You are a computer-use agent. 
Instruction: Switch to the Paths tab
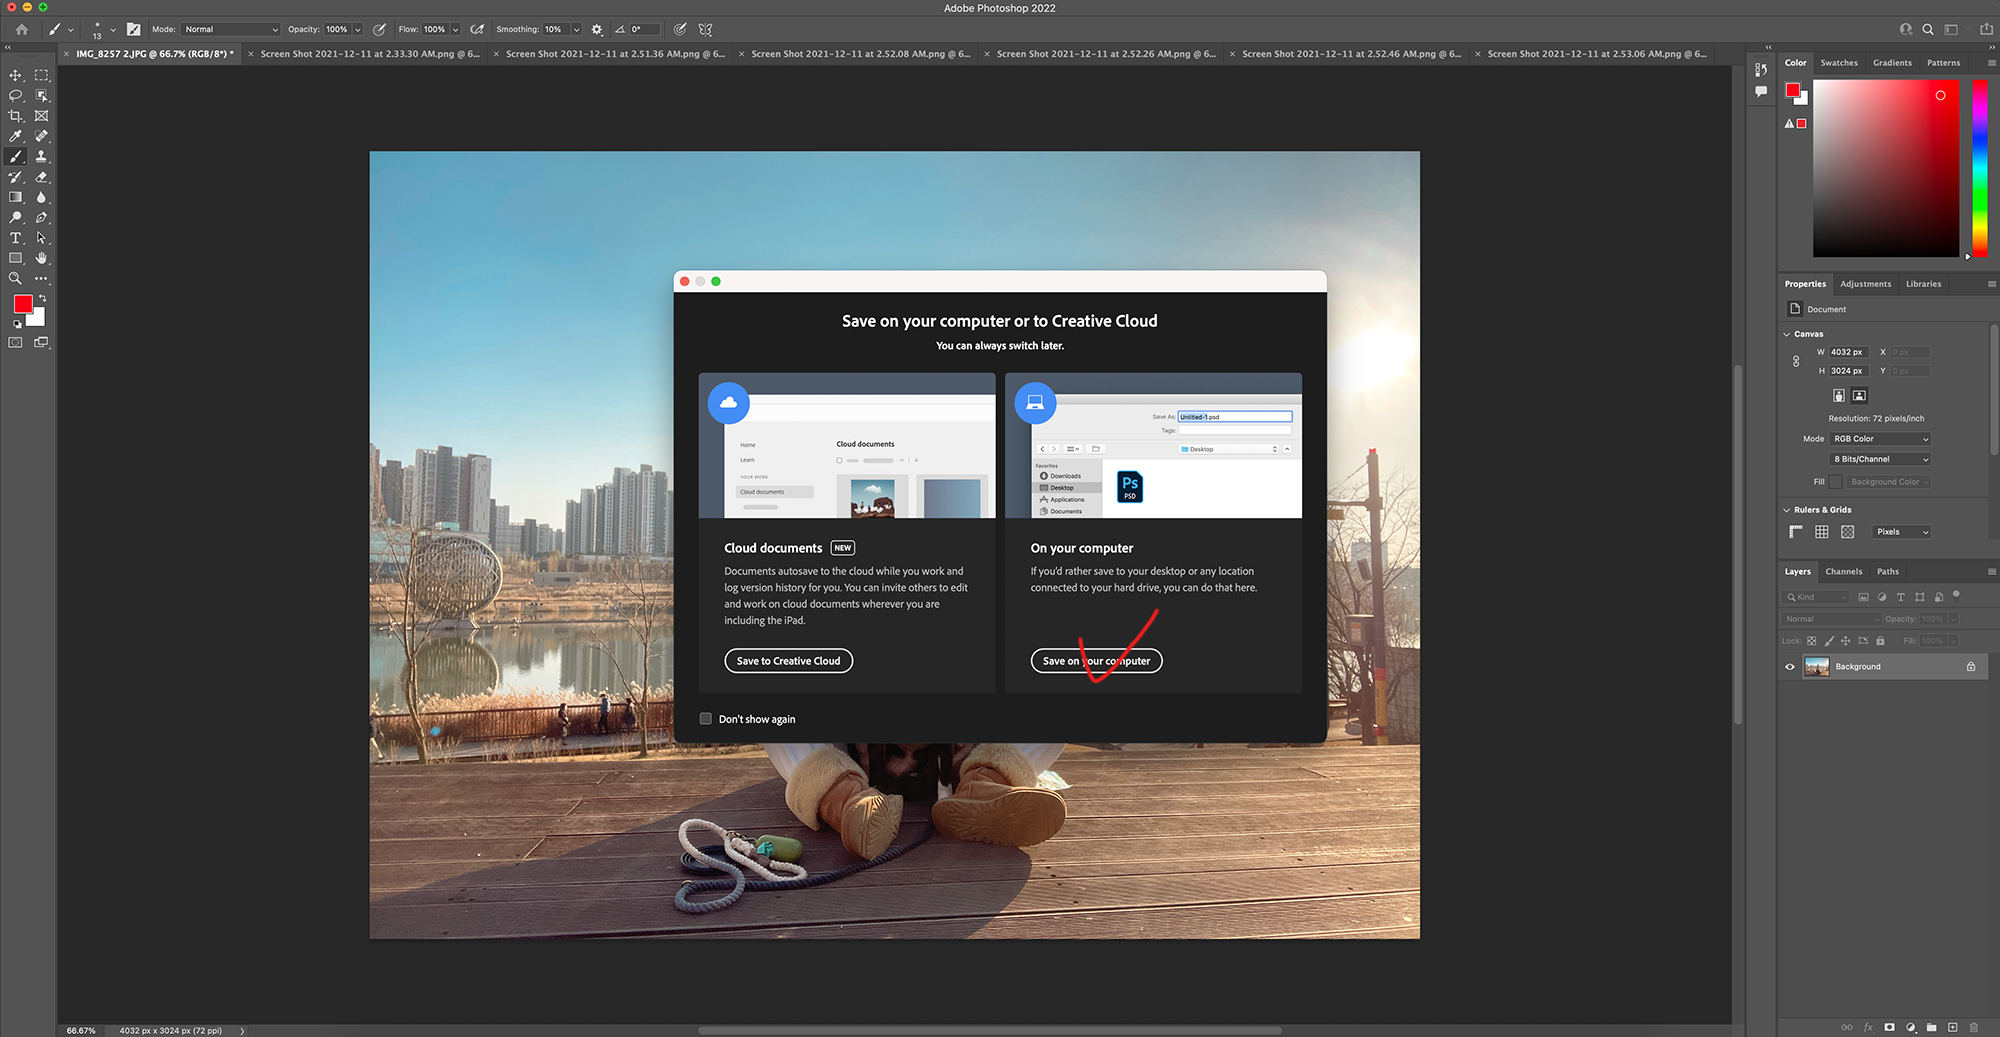1888,572
